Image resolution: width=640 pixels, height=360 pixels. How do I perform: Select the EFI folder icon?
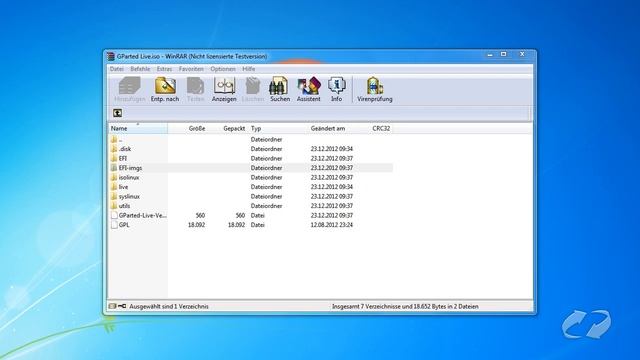click(114, 158)
